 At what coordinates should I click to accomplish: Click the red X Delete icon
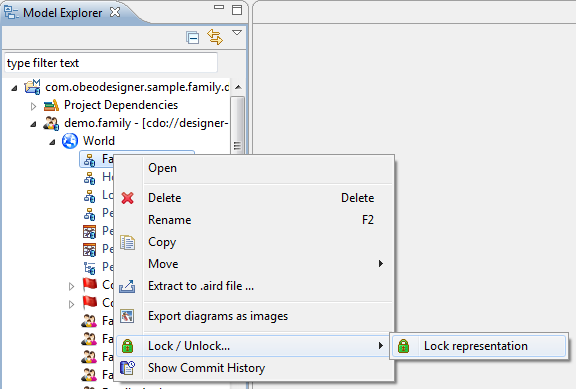127,198
